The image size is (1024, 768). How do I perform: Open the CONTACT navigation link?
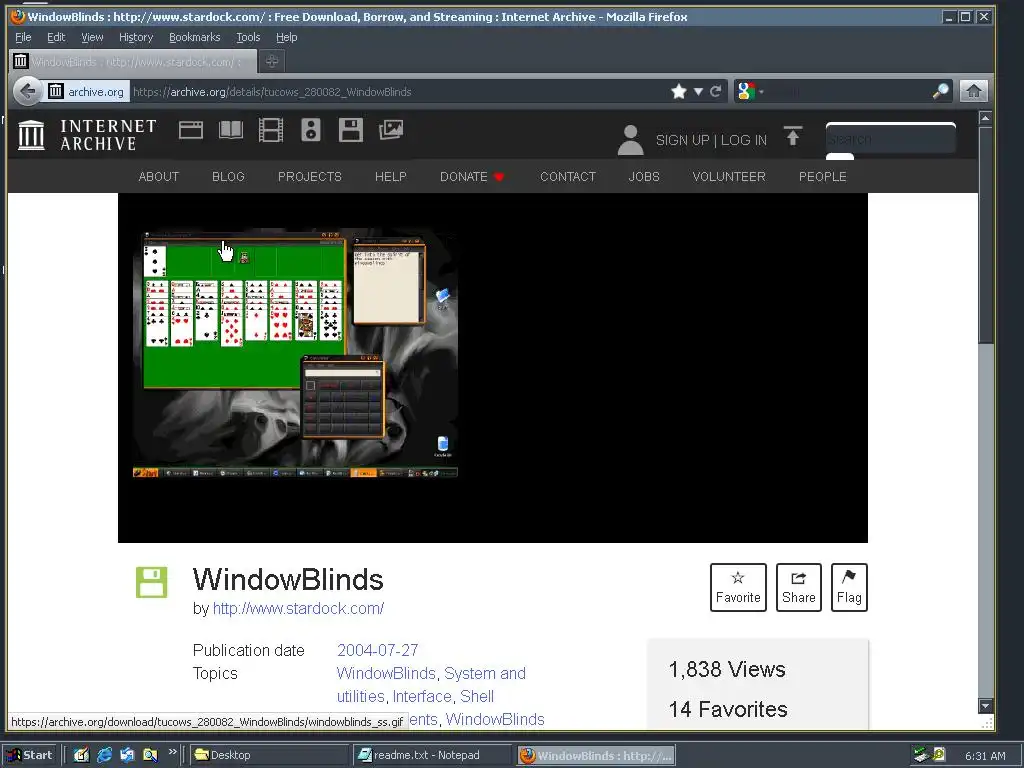tap(568, 177)
